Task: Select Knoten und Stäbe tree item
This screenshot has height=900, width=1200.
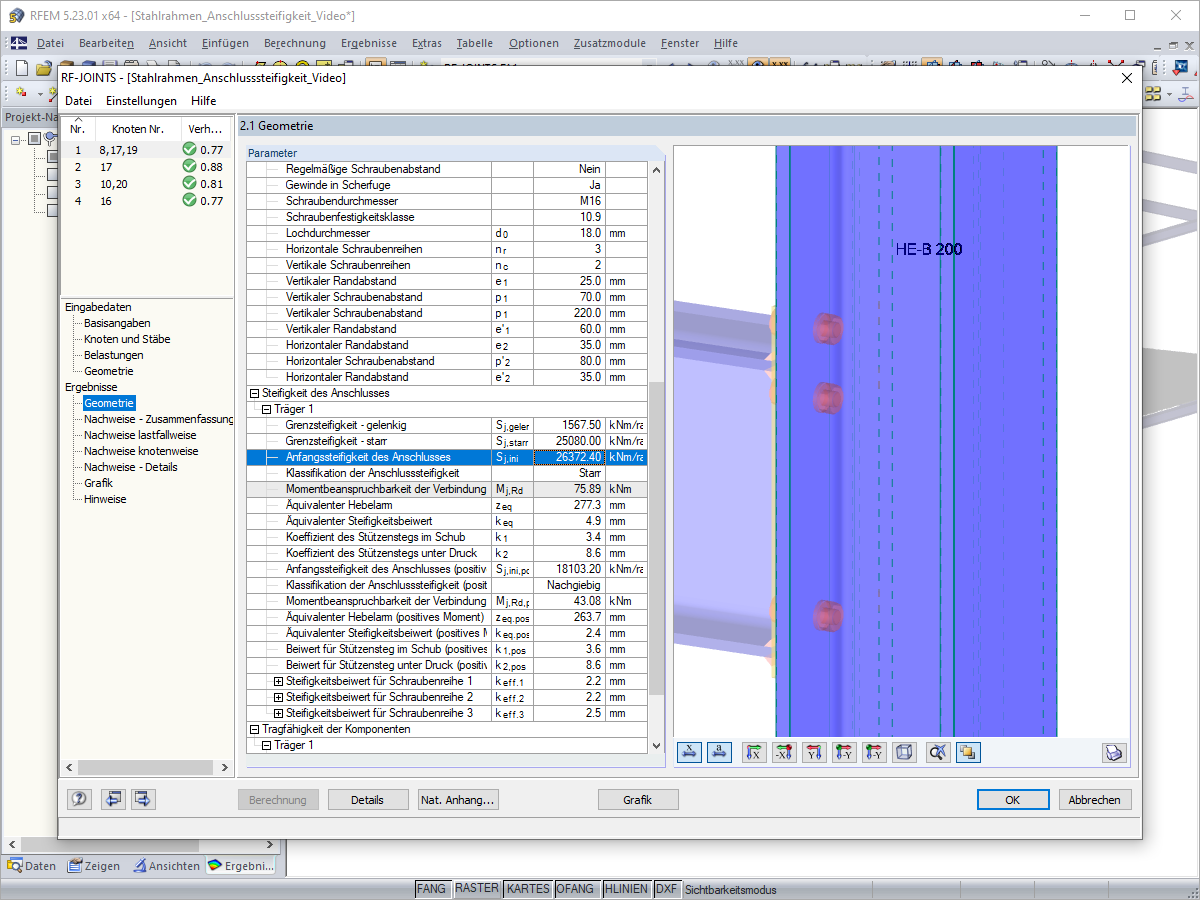Action: click(x=127, y=339)
